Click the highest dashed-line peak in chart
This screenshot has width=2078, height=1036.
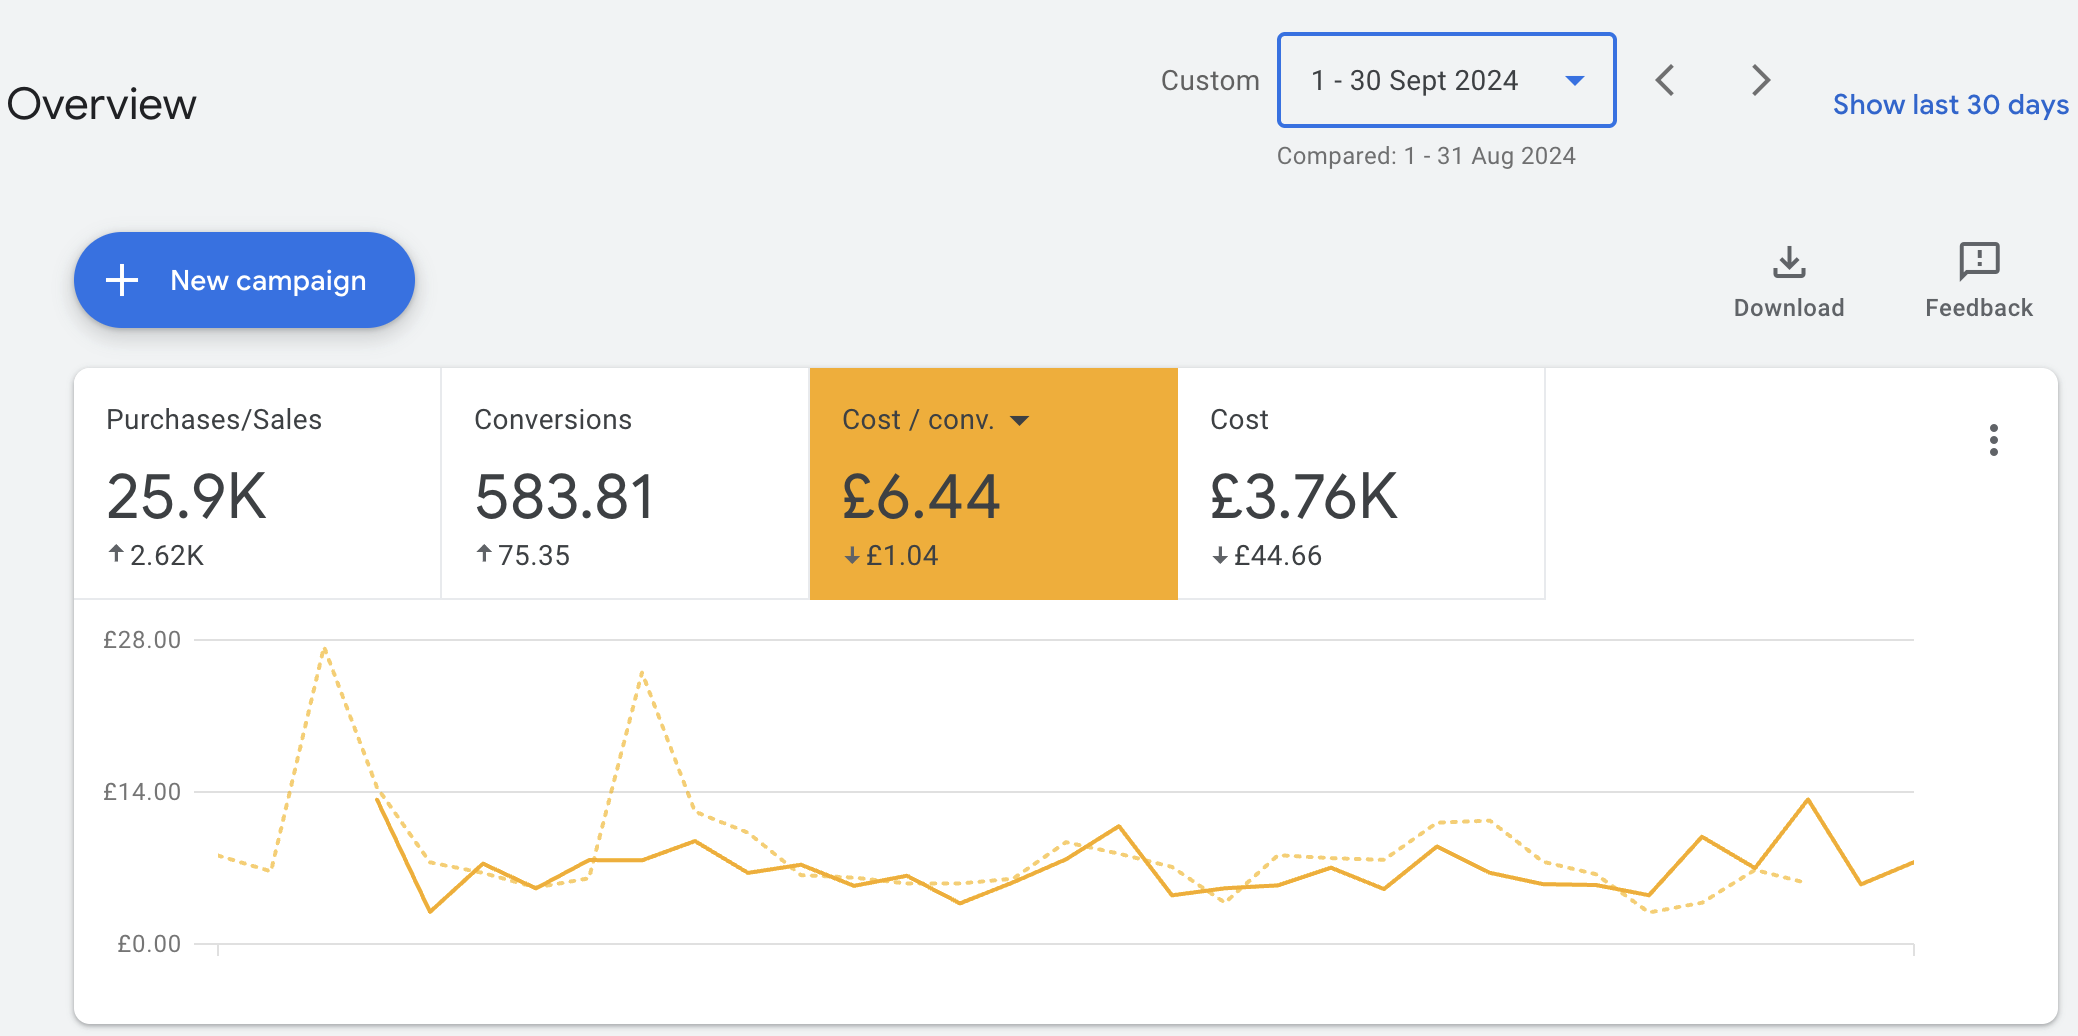click(x=325, y=649)
